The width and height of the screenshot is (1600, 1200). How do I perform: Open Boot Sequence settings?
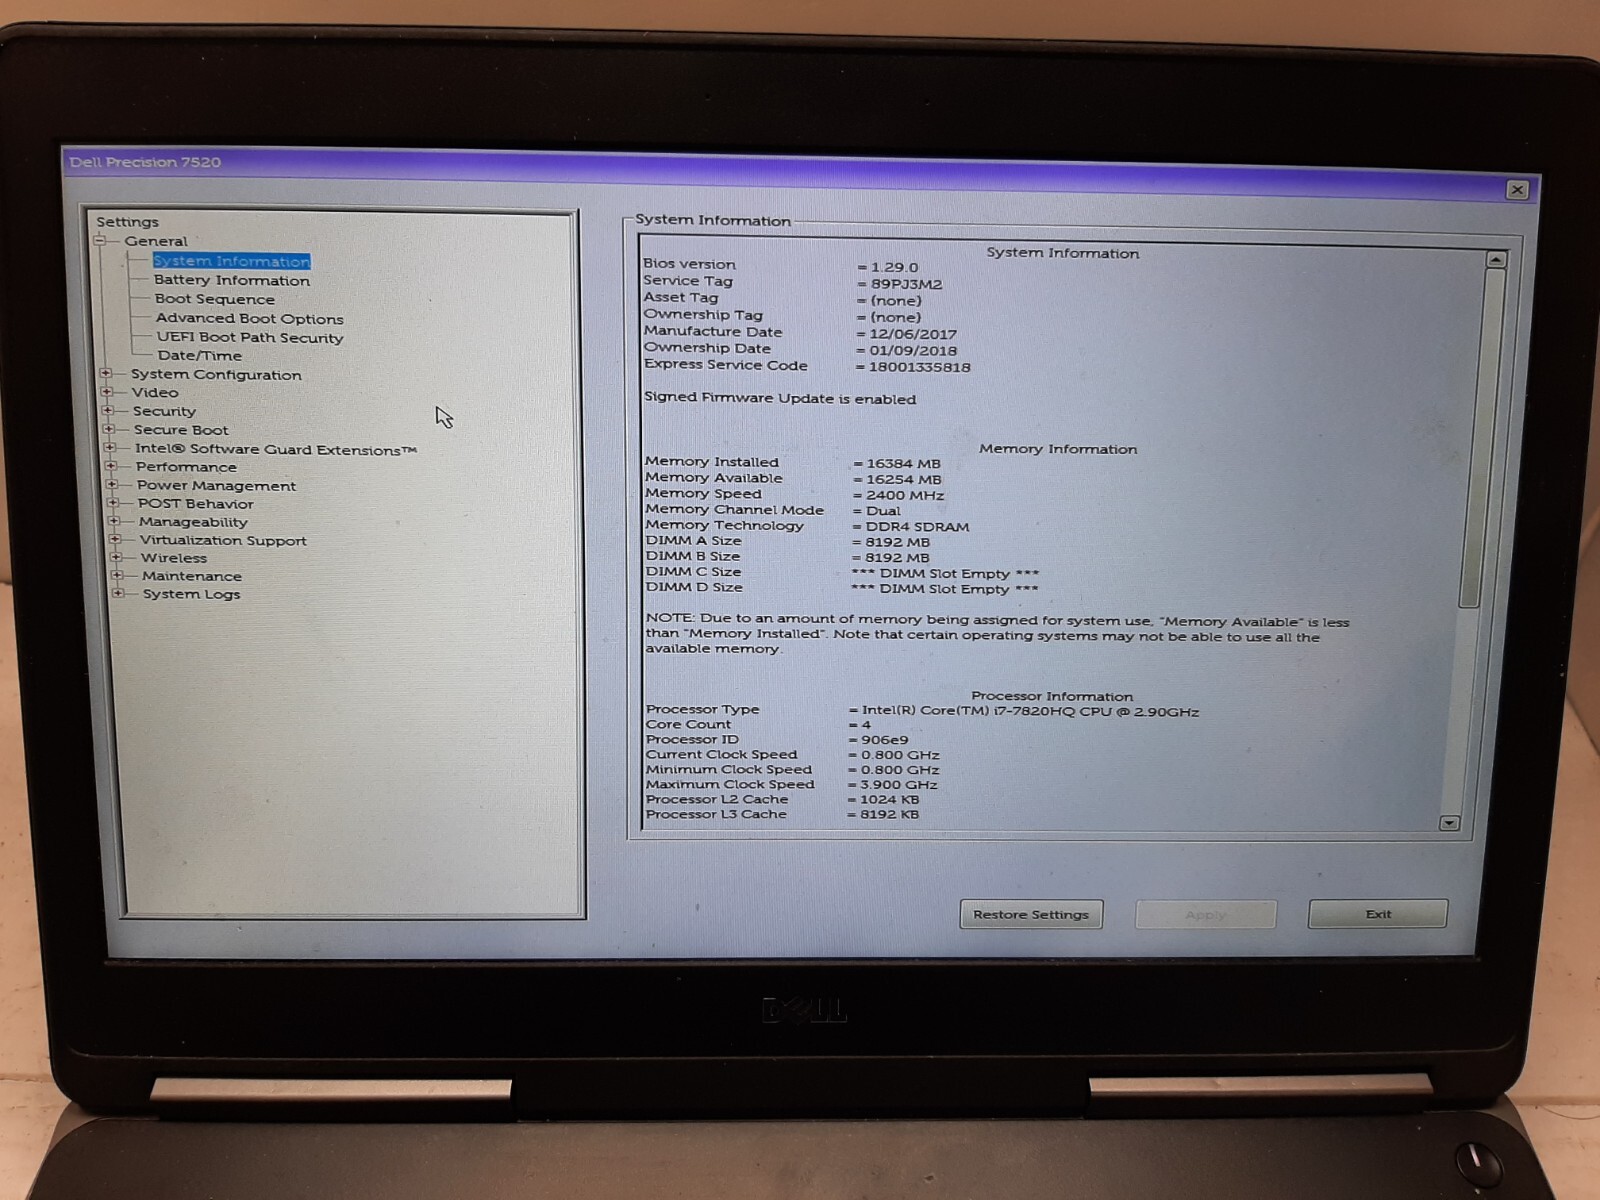click(214, 299)
